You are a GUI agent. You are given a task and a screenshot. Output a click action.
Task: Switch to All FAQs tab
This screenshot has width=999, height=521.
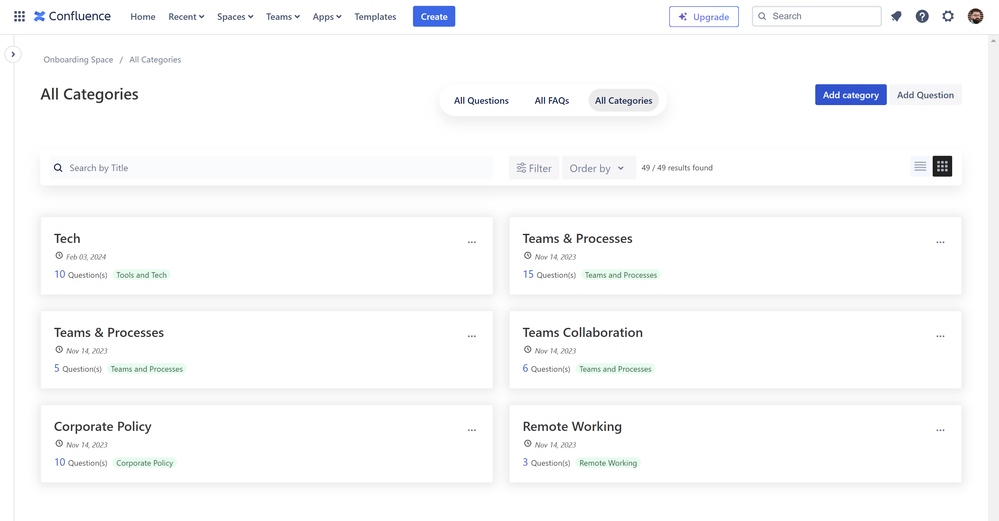tap(552, 101)
